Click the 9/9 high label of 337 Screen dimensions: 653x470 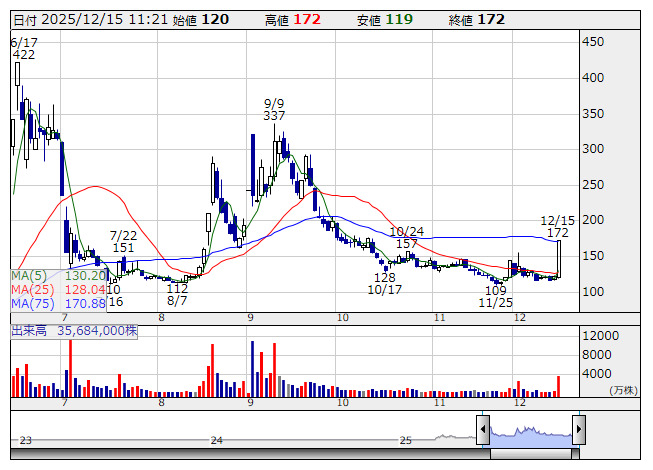274,109
